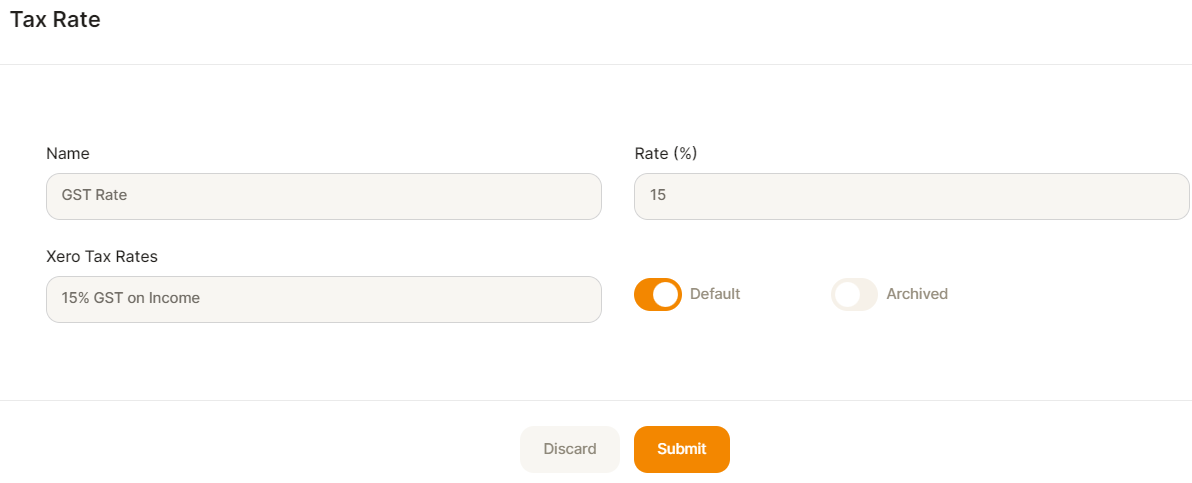Click the Rate (%) label

[x=666, y=154]
